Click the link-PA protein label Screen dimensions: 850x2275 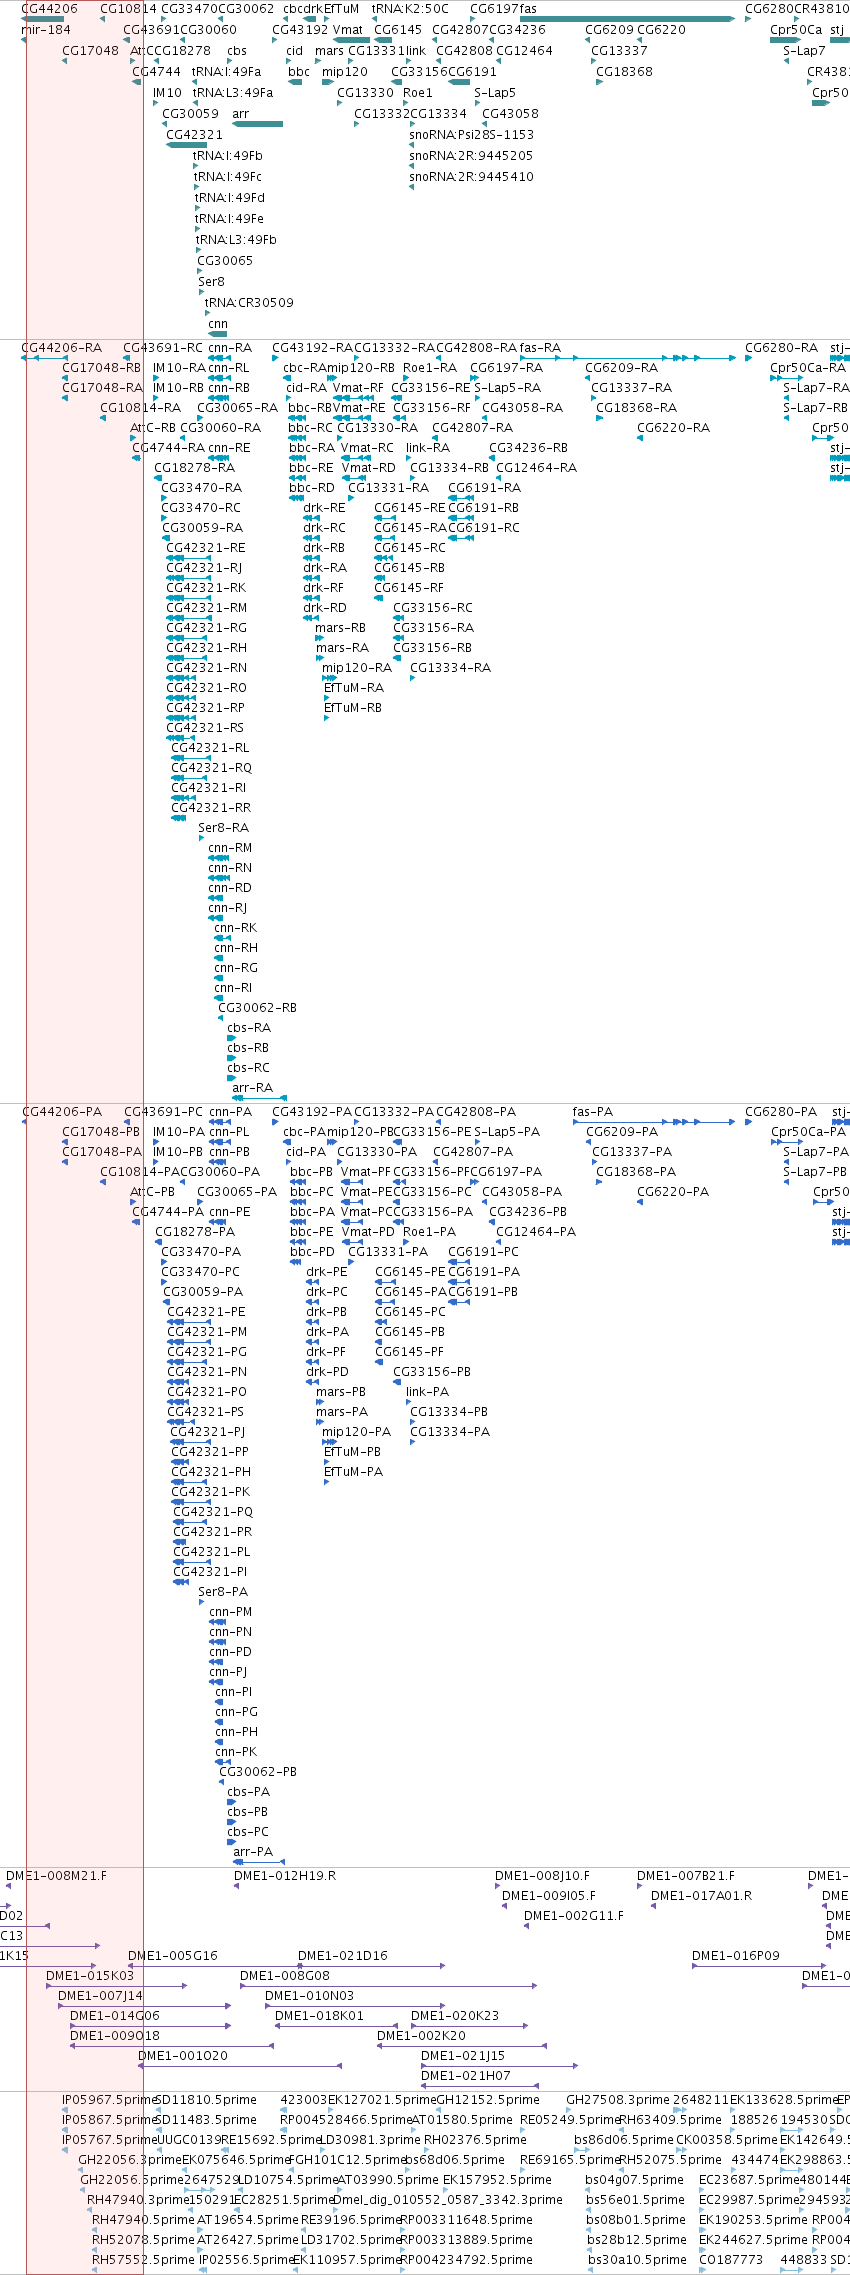click(x=427, y=1392)
